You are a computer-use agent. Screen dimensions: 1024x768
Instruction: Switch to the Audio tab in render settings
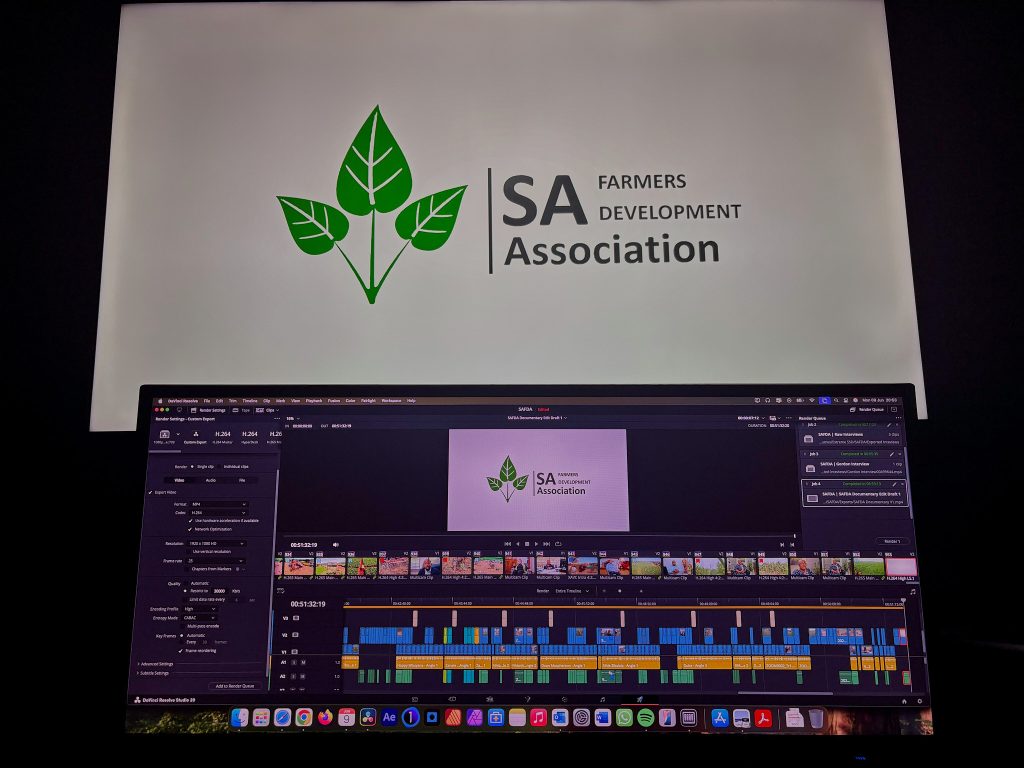(210, 480)
